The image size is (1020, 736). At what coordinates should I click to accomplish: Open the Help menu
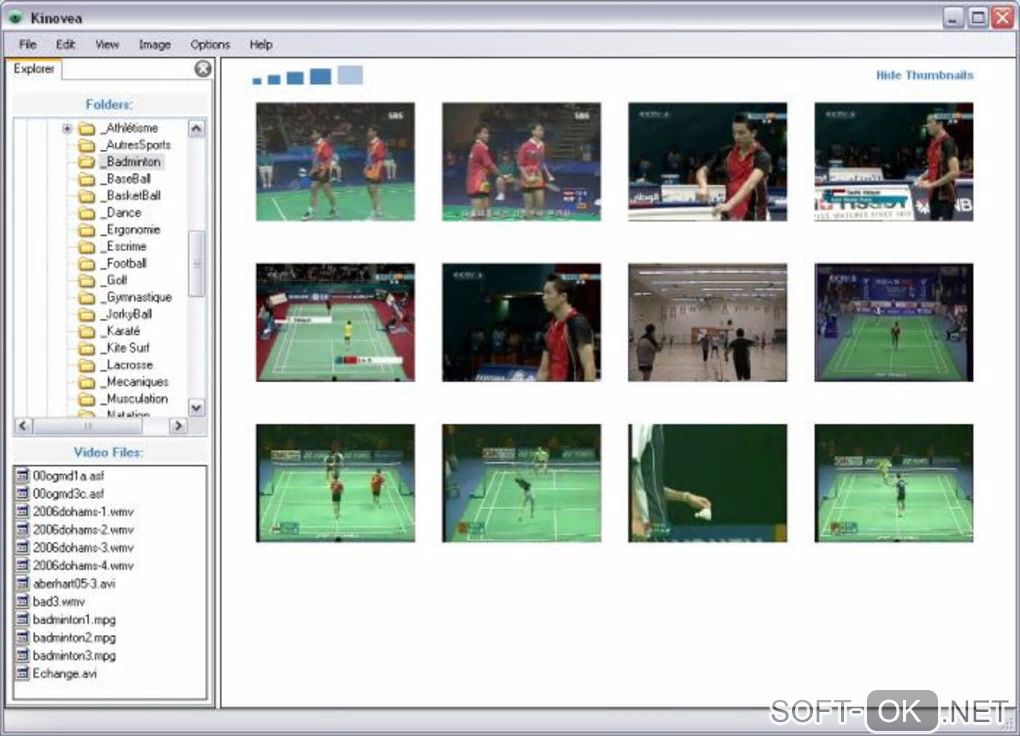261,44
